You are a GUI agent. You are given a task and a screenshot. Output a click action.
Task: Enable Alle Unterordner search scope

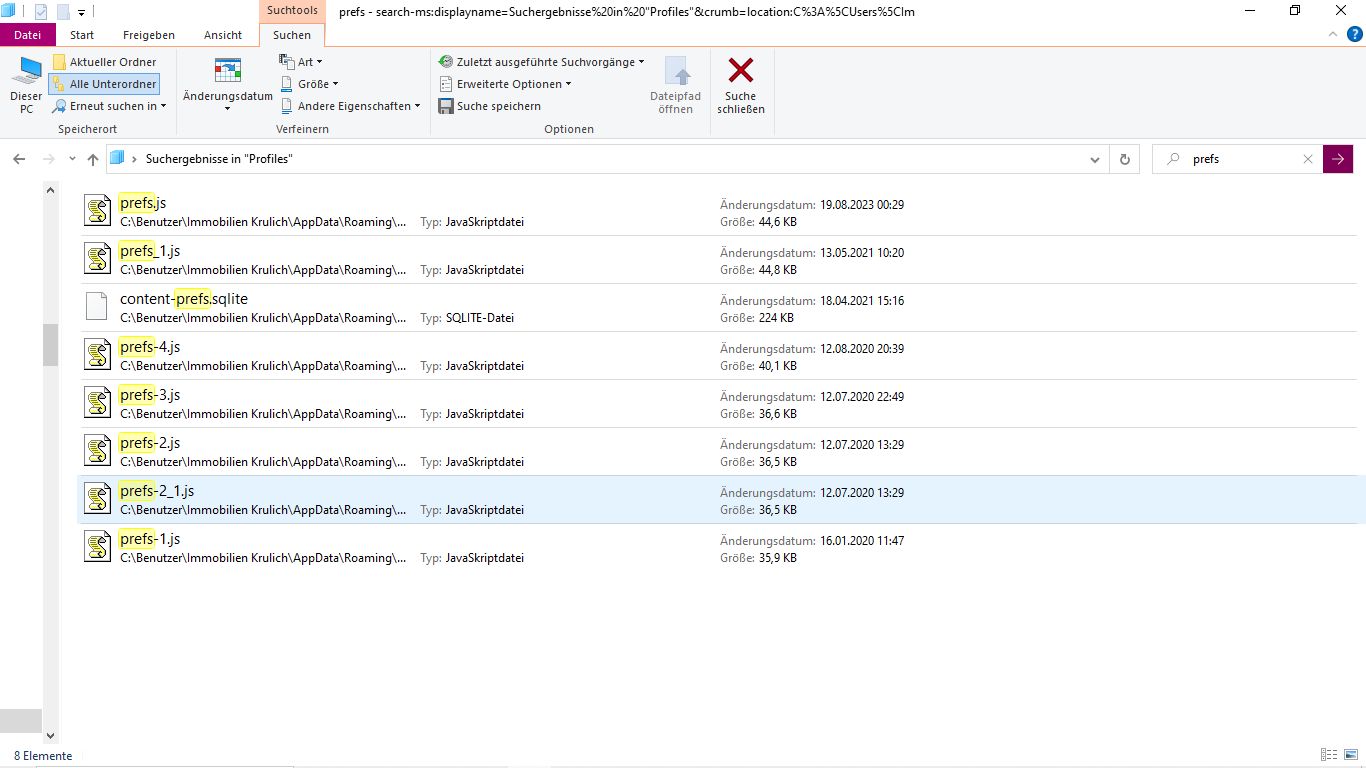tap(104, 84)
